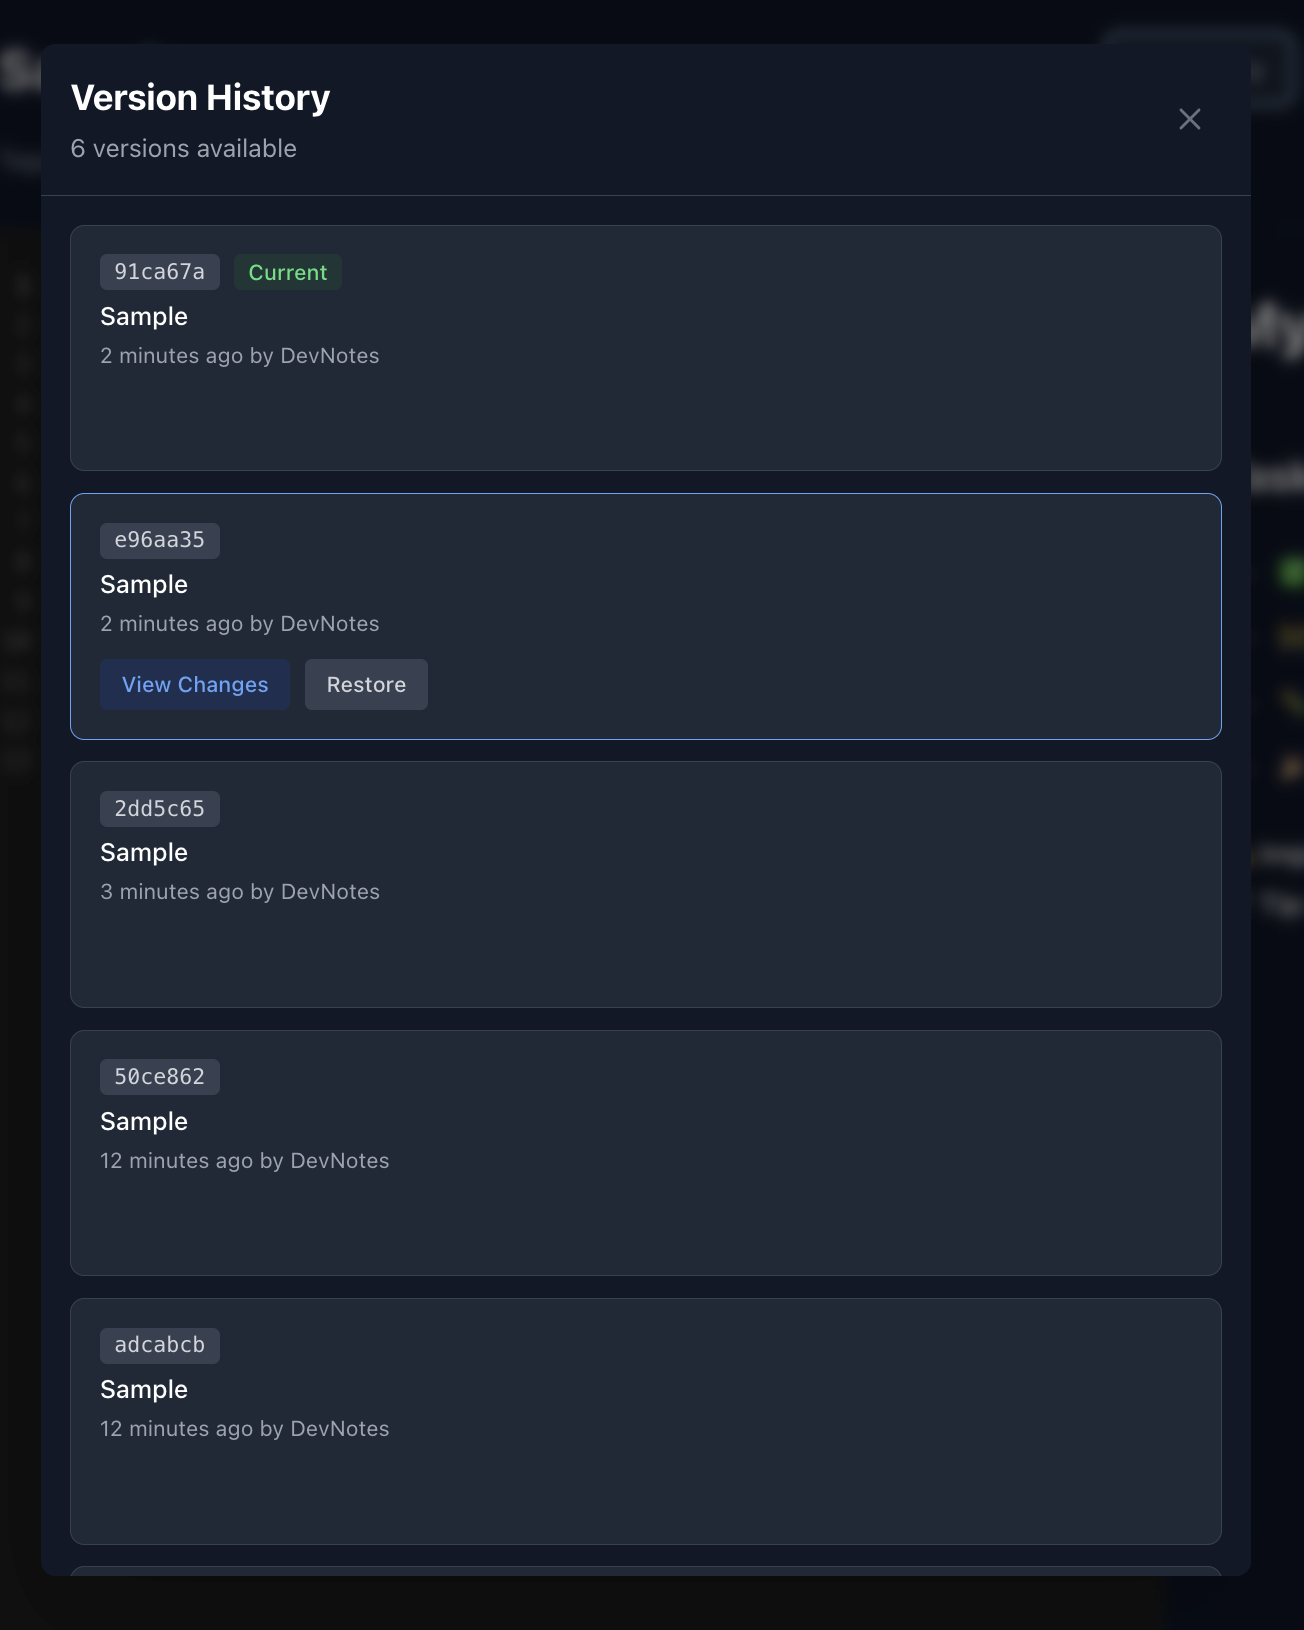Click Sample title in 50ce862 card
This screenshot has width=1304, height=1630.
point(144,1122)
